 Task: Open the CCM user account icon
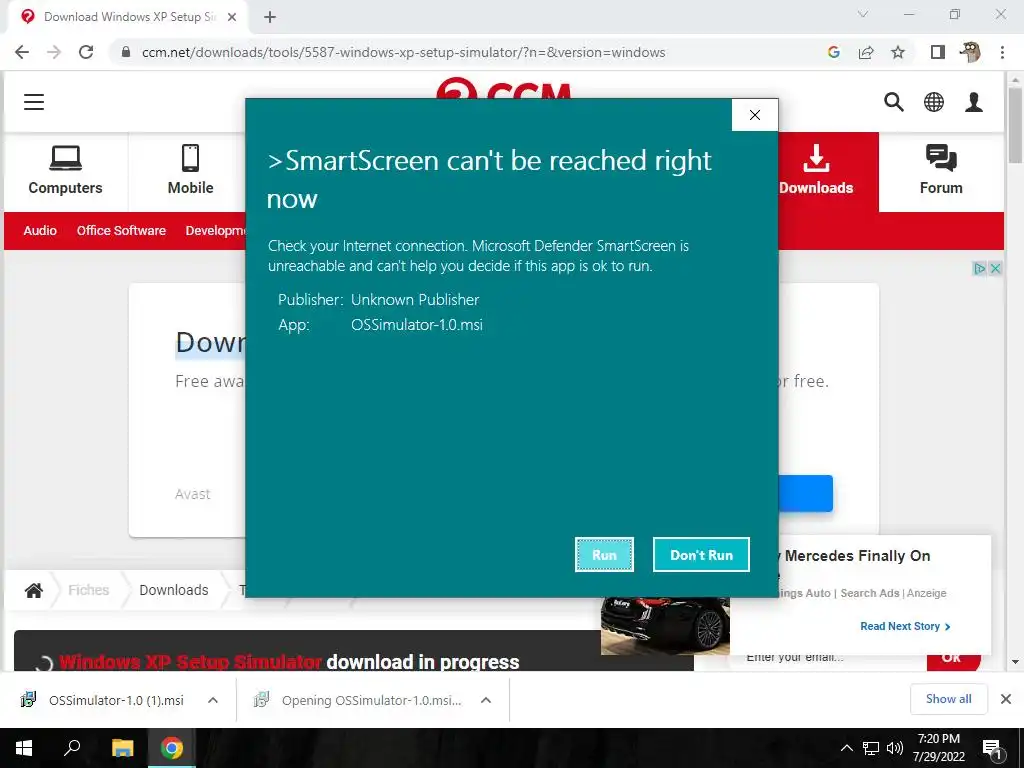[x=974, y=102]
